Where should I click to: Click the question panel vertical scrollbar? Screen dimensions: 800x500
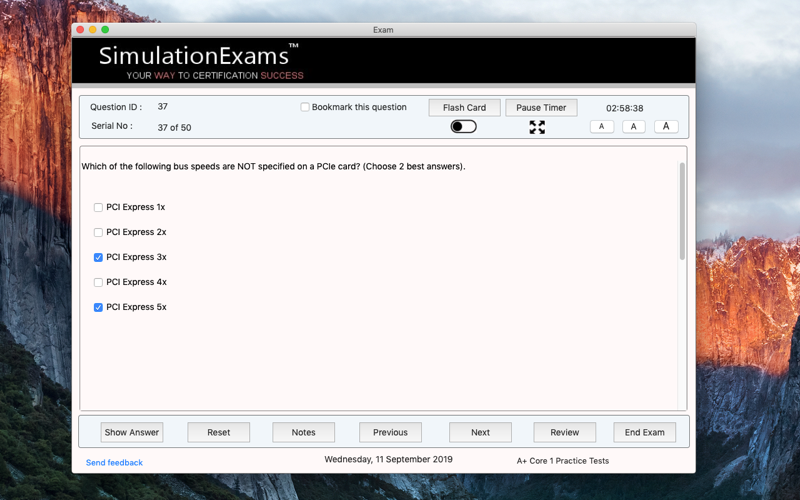coord(682,211)
